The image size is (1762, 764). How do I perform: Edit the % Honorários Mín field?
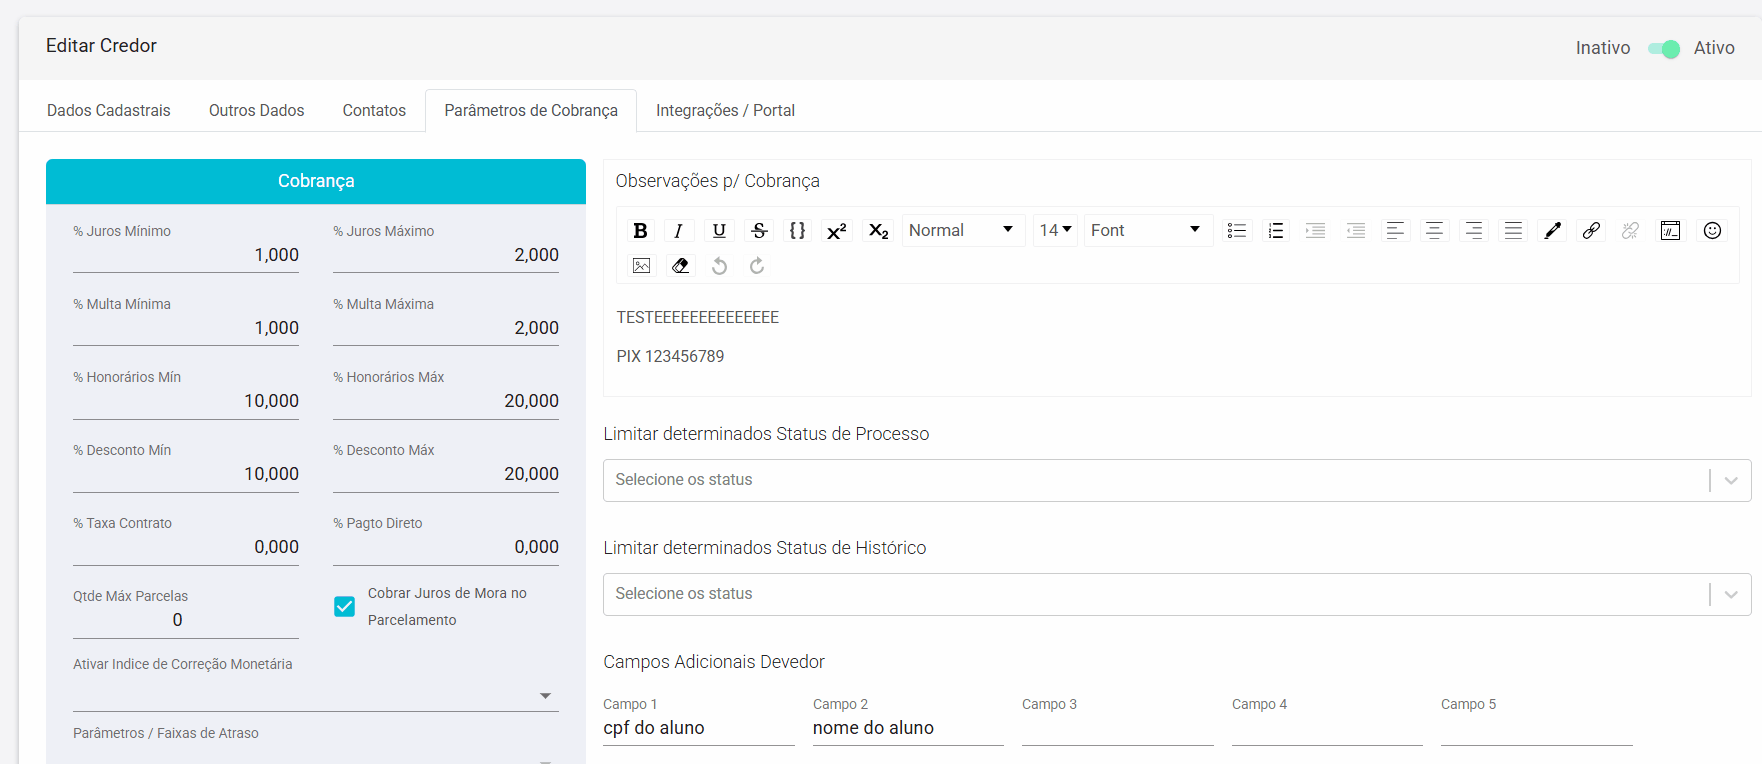pyautogui.click(x=186, y=402)
